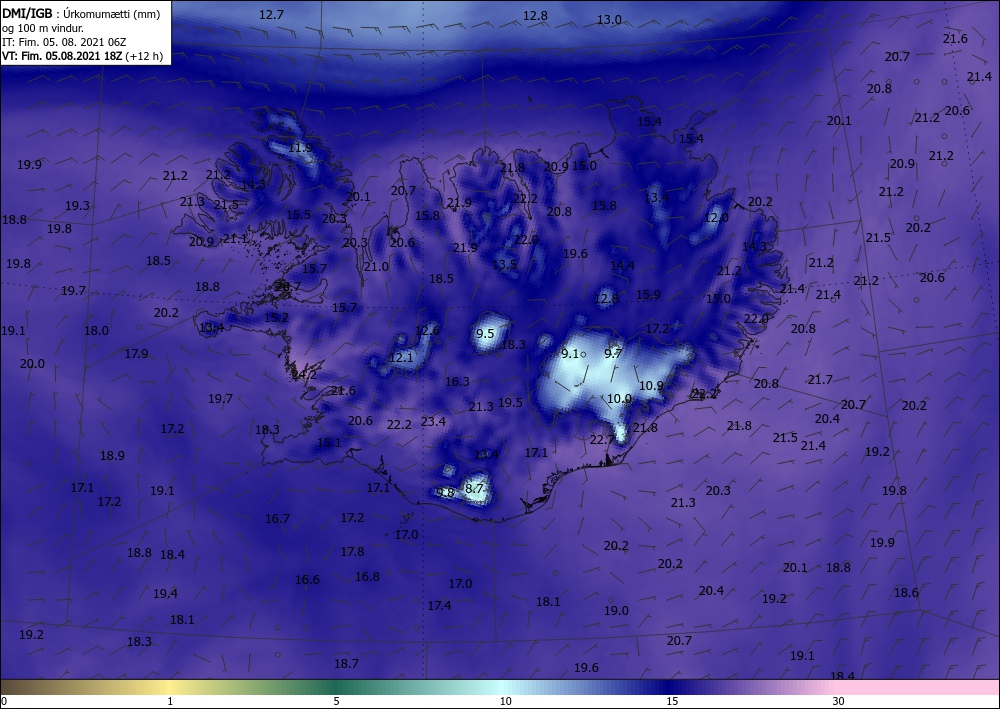Click the legend tick label '1'

[170, 701]
